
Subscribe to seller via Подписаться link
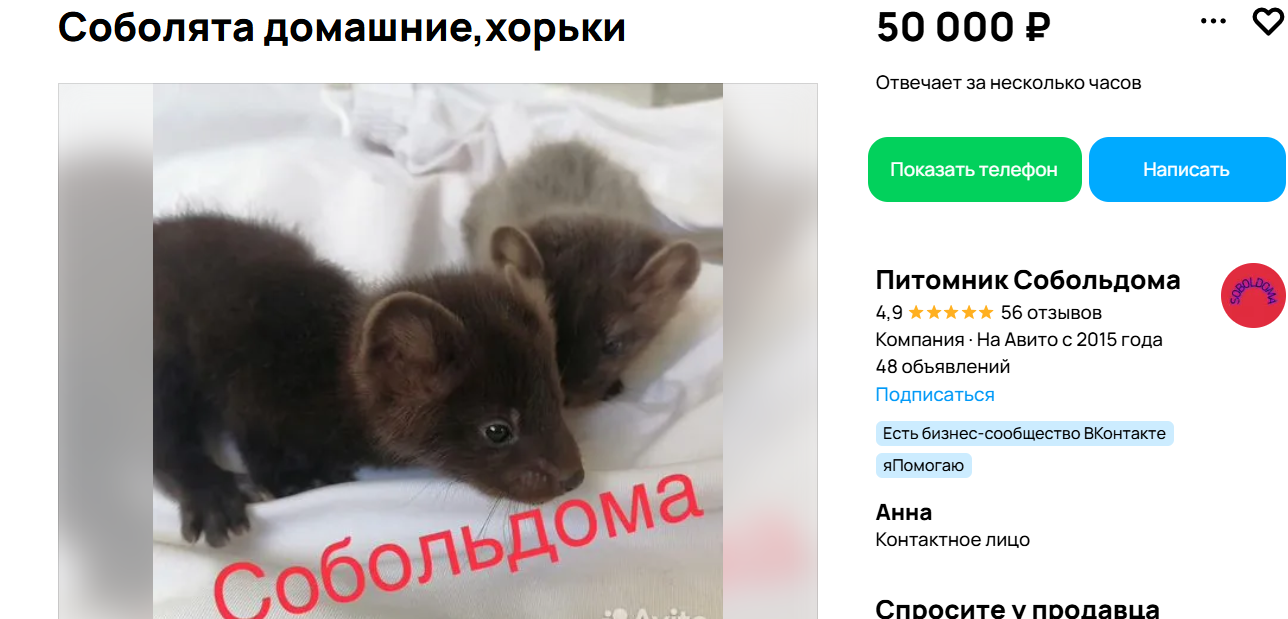[935, 394]
